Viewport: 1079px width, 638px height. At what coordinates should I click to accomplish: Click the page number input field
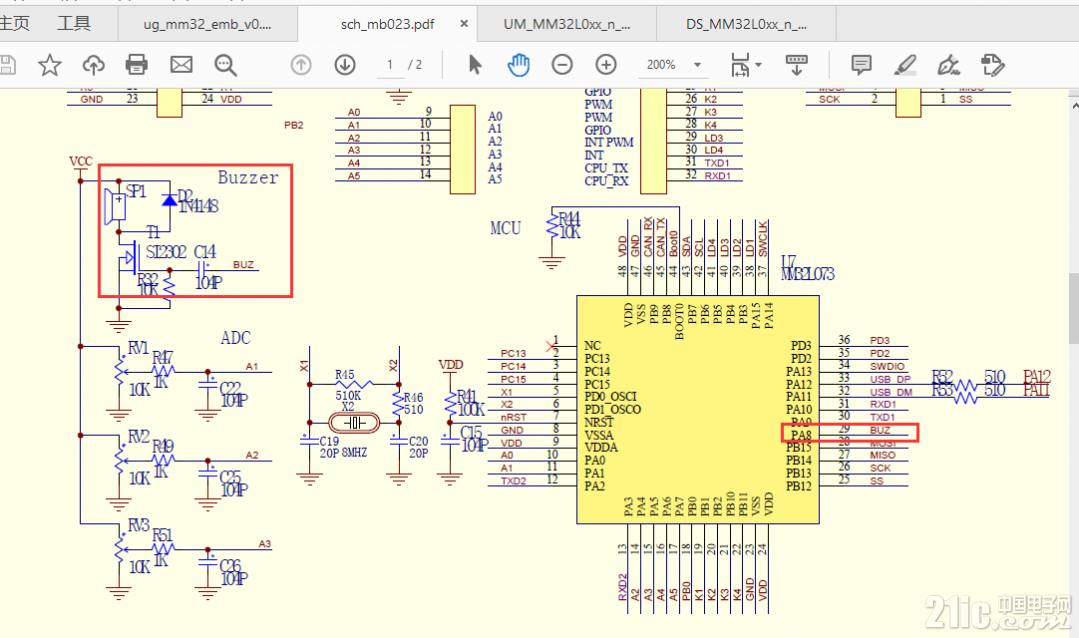coord(390,65)
